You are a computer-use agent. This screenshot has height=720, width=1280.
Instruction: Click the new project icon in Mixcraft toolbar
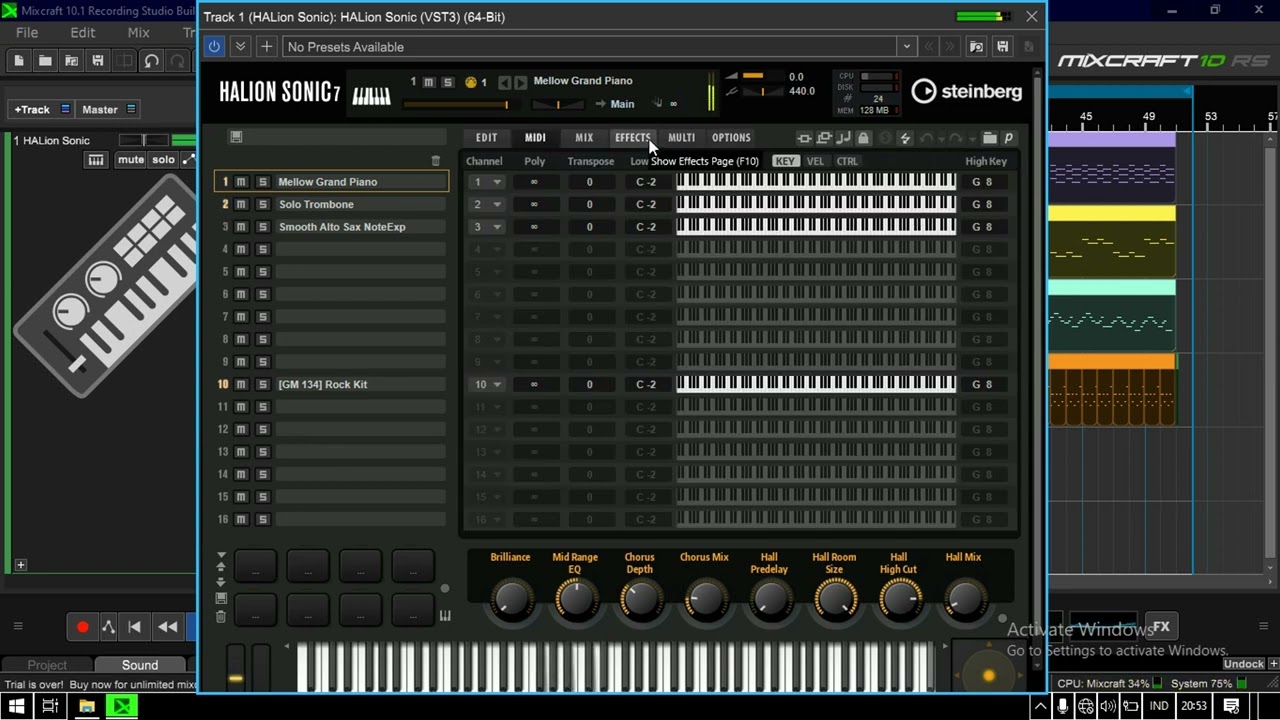point(19,61)
